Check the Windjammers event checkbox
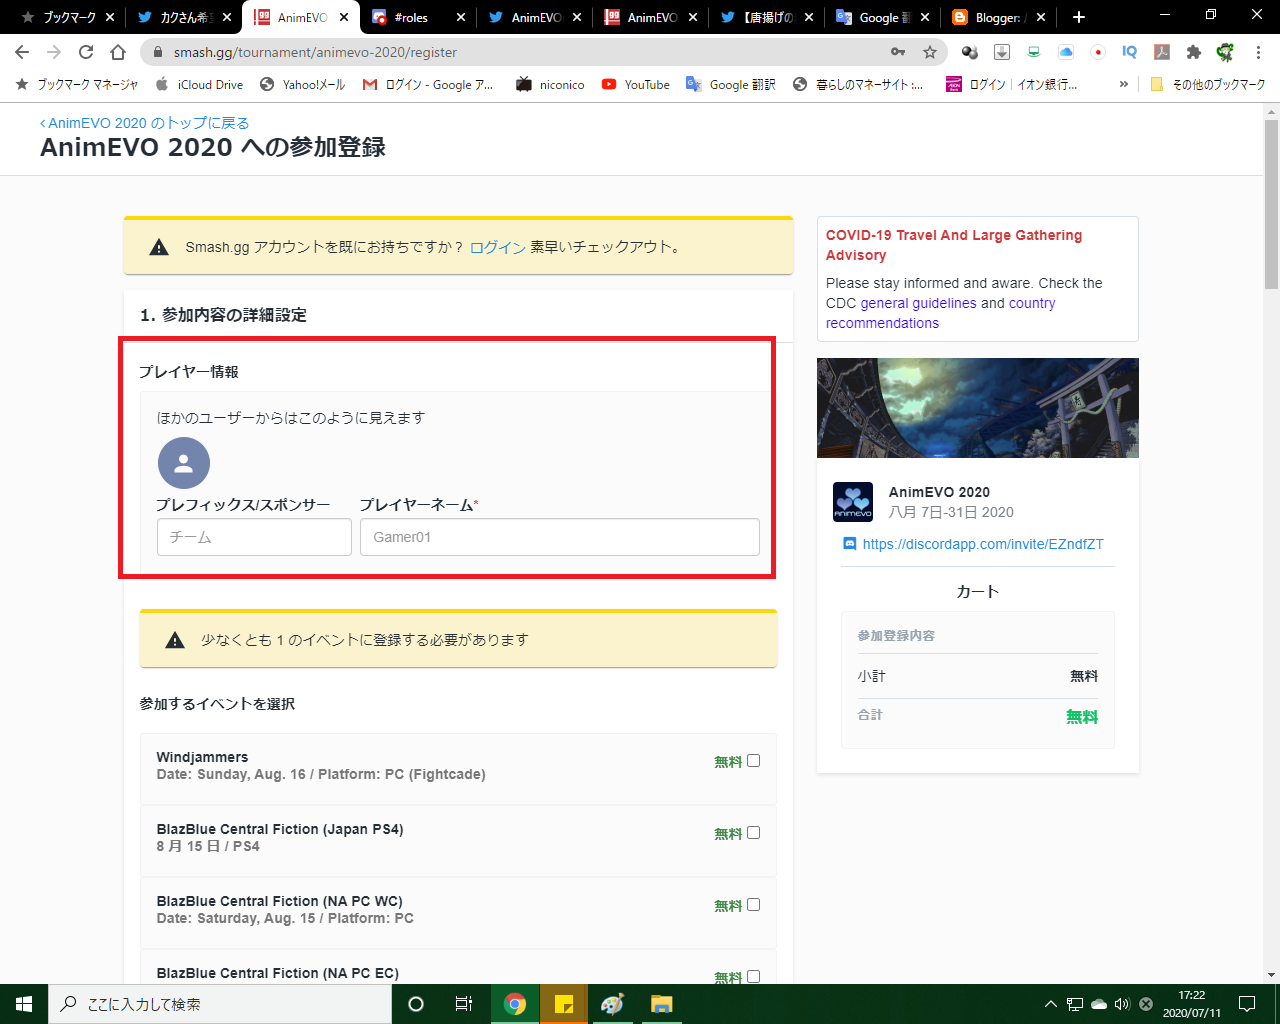The width and height of the screenshot is (1280, 1024). click(754, 761)
